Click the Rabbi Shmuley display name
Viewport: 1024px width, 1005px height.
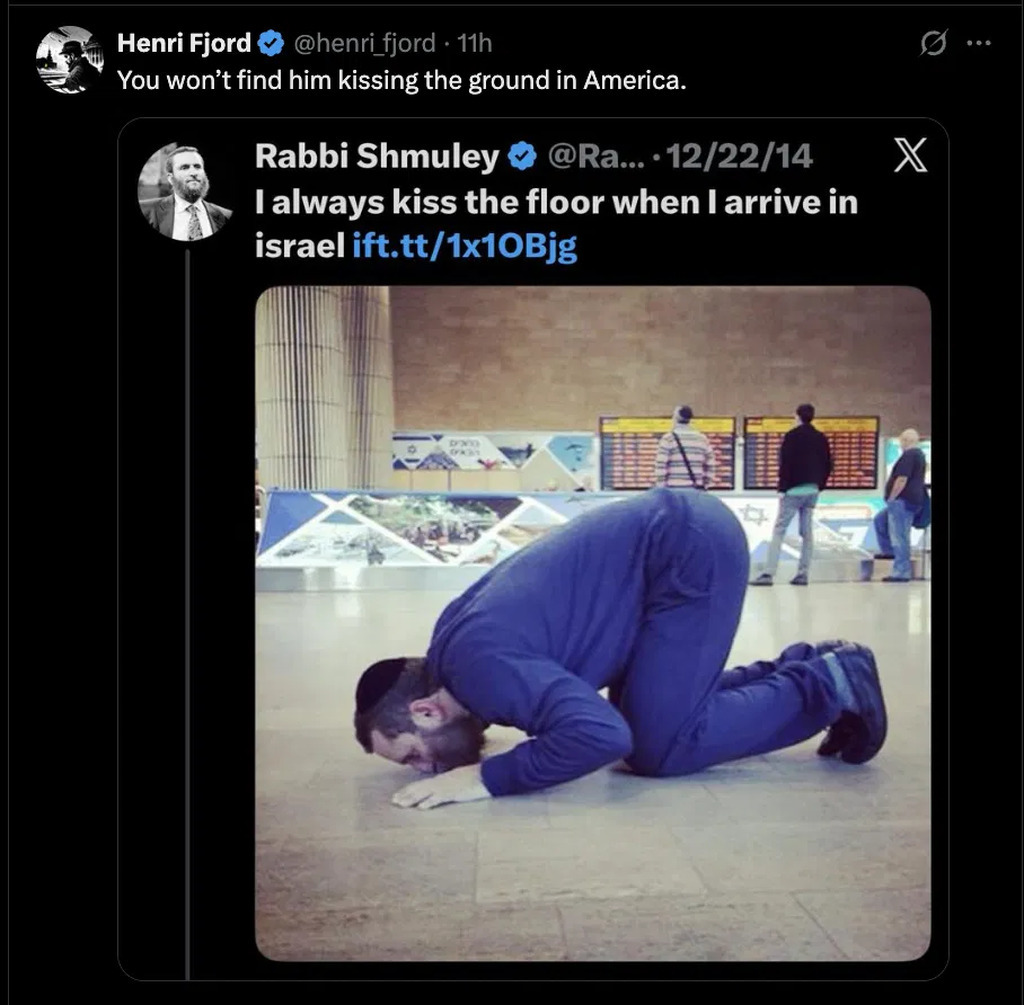[x=376, y=156]
